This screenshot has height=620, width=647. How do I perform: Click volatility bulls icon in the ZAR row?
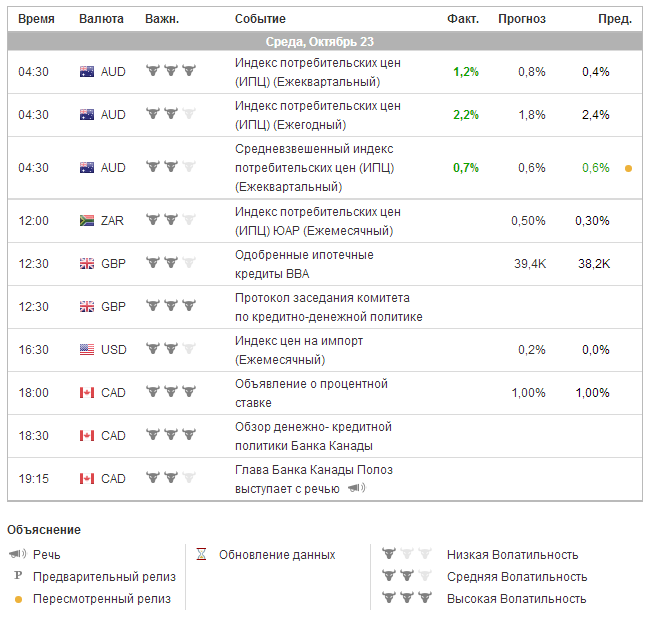[x=170, y=220]
